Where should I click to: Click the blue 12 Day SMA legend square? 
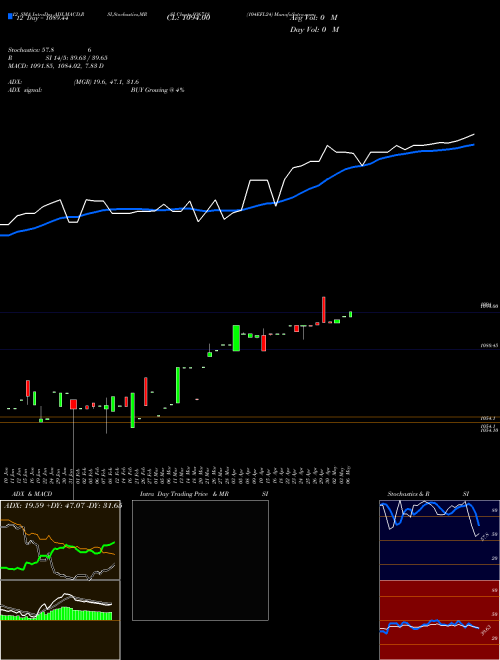tap(10, 16)
